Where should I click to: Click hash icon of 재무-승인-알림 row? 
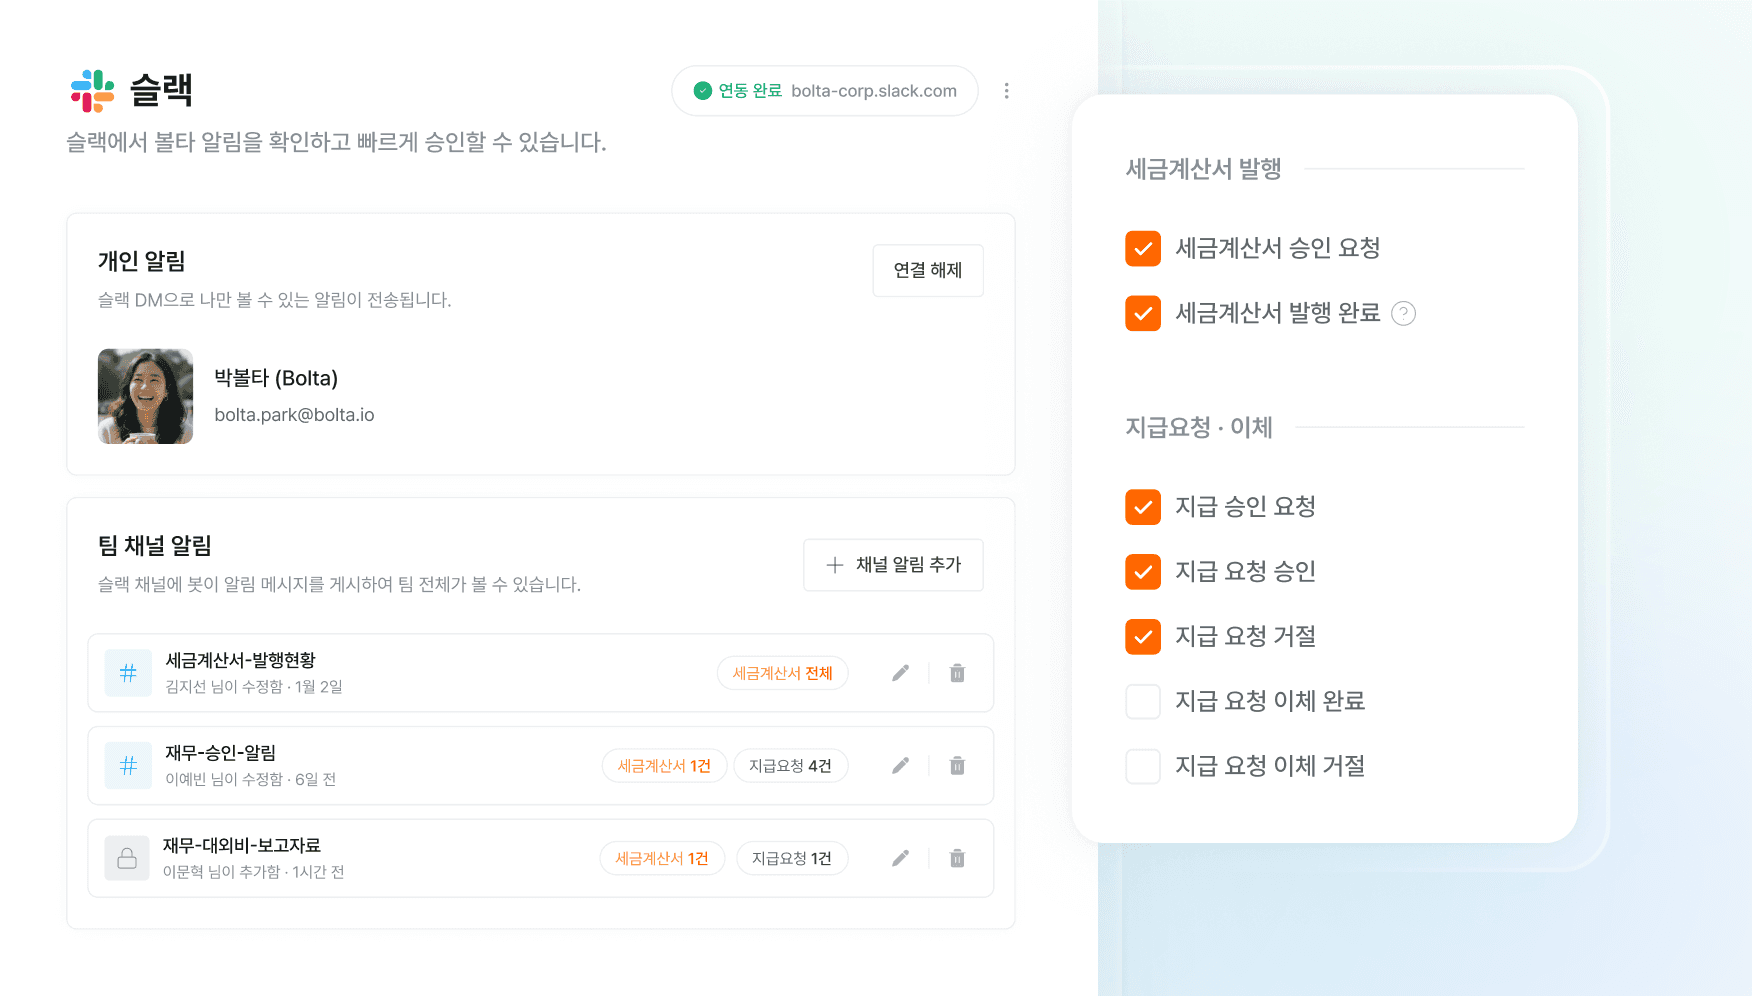(x=128, y=766)
